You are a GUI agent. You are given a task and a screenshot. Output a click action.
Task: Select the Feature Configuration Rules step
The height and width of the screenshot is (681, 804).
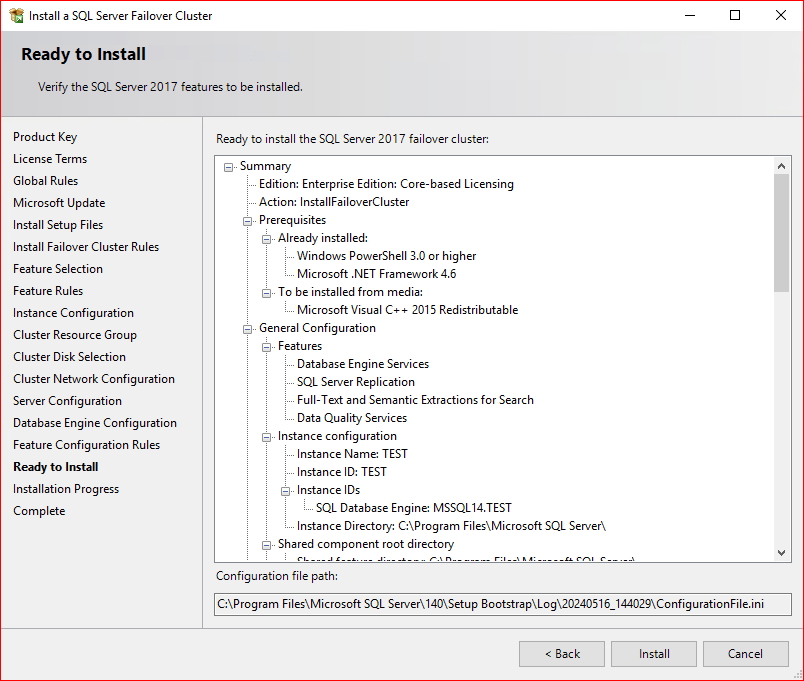[87, 445]
